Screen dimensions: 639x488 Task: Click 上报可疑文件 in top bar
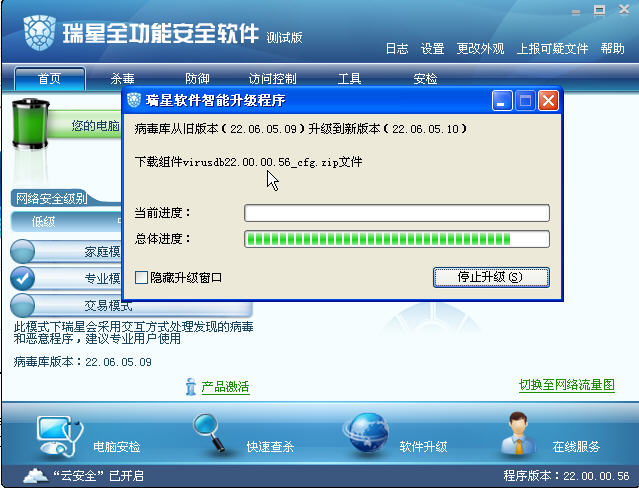(552, 49)
